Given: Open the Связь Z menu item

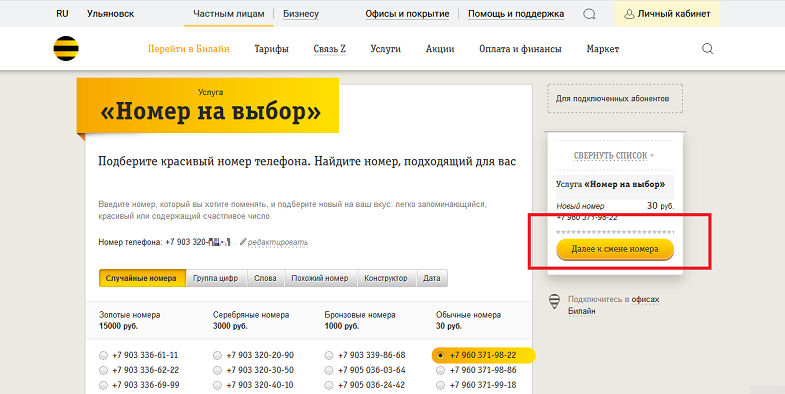Looking at the screenshot, I should (x=329, y=49).
